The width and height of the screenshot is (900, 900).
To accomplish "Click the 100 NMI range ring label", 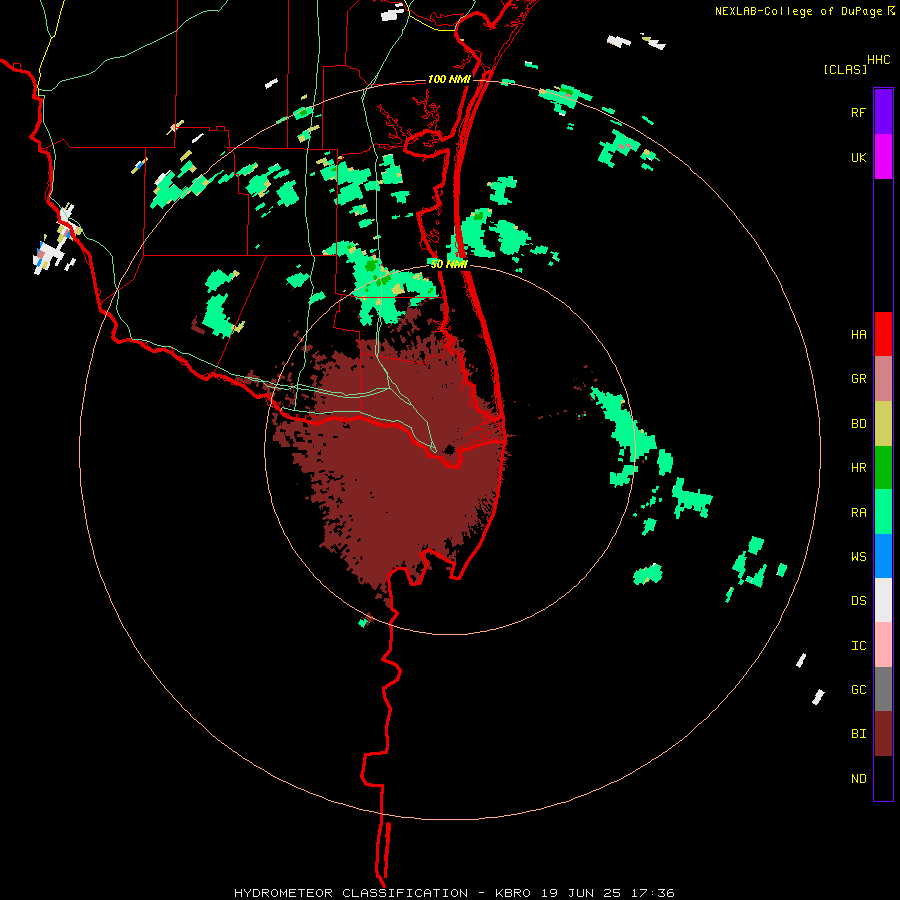I will (449, 79).
